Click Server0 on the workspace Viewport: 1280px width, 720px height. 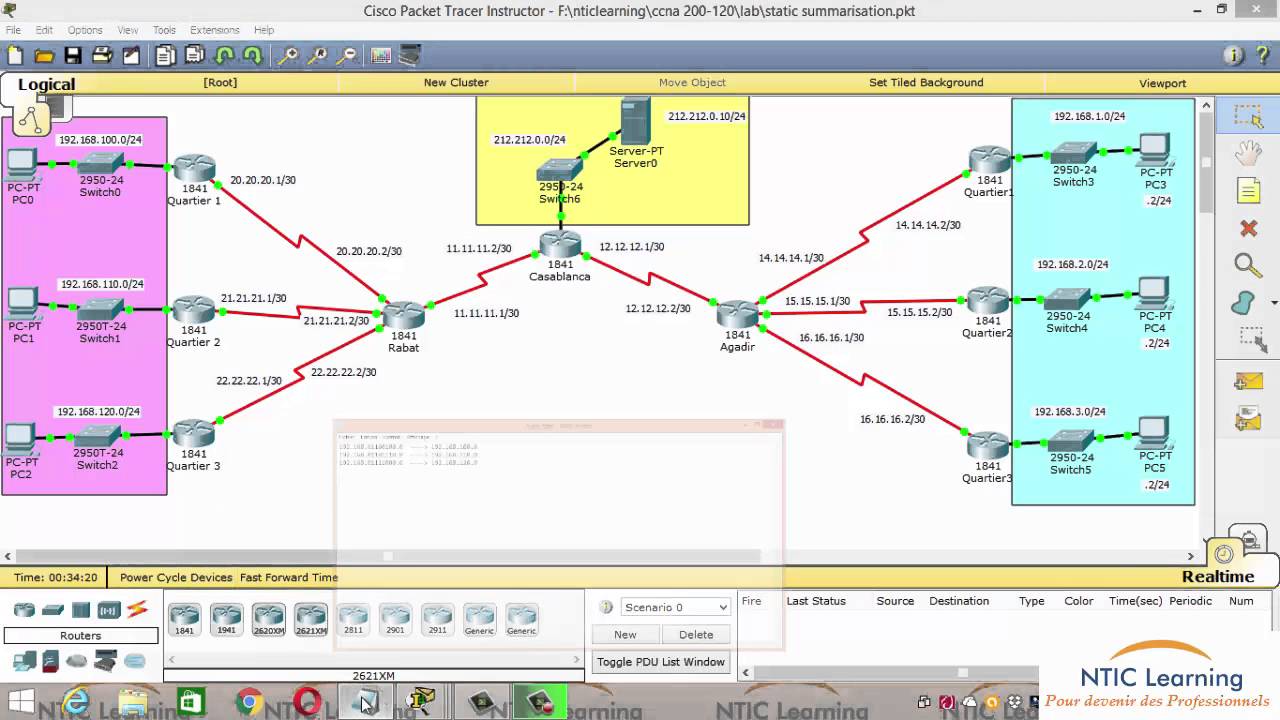point(635,121)
